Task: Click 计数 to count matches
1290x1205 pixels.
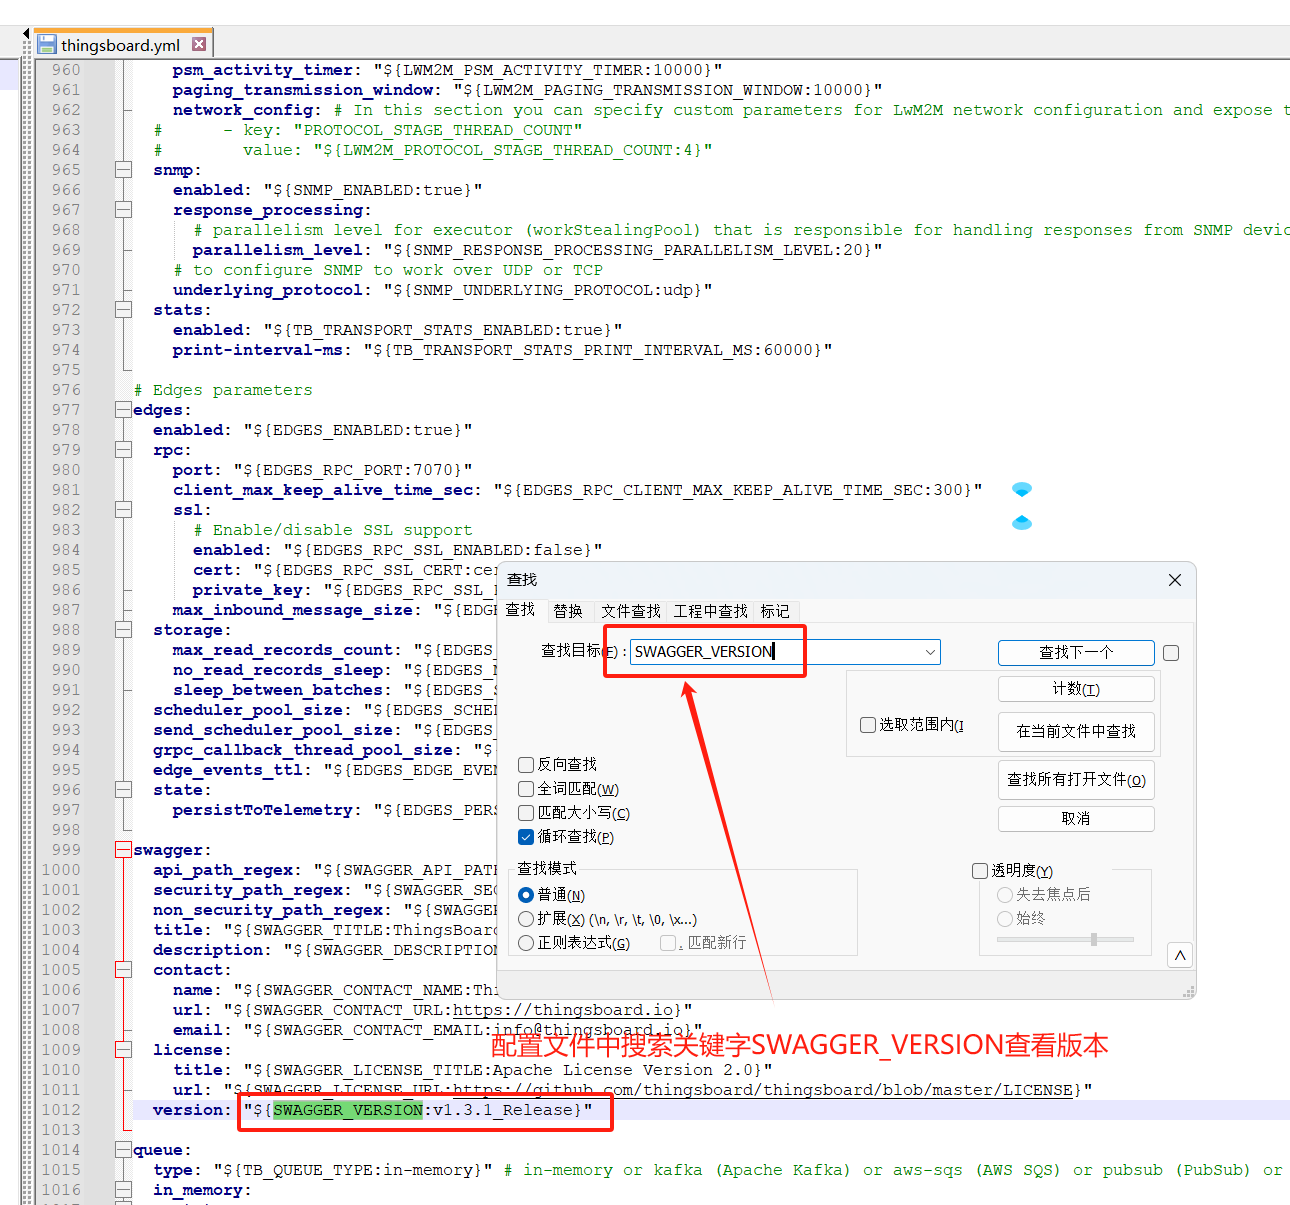Action: [x=1076, y=689]
